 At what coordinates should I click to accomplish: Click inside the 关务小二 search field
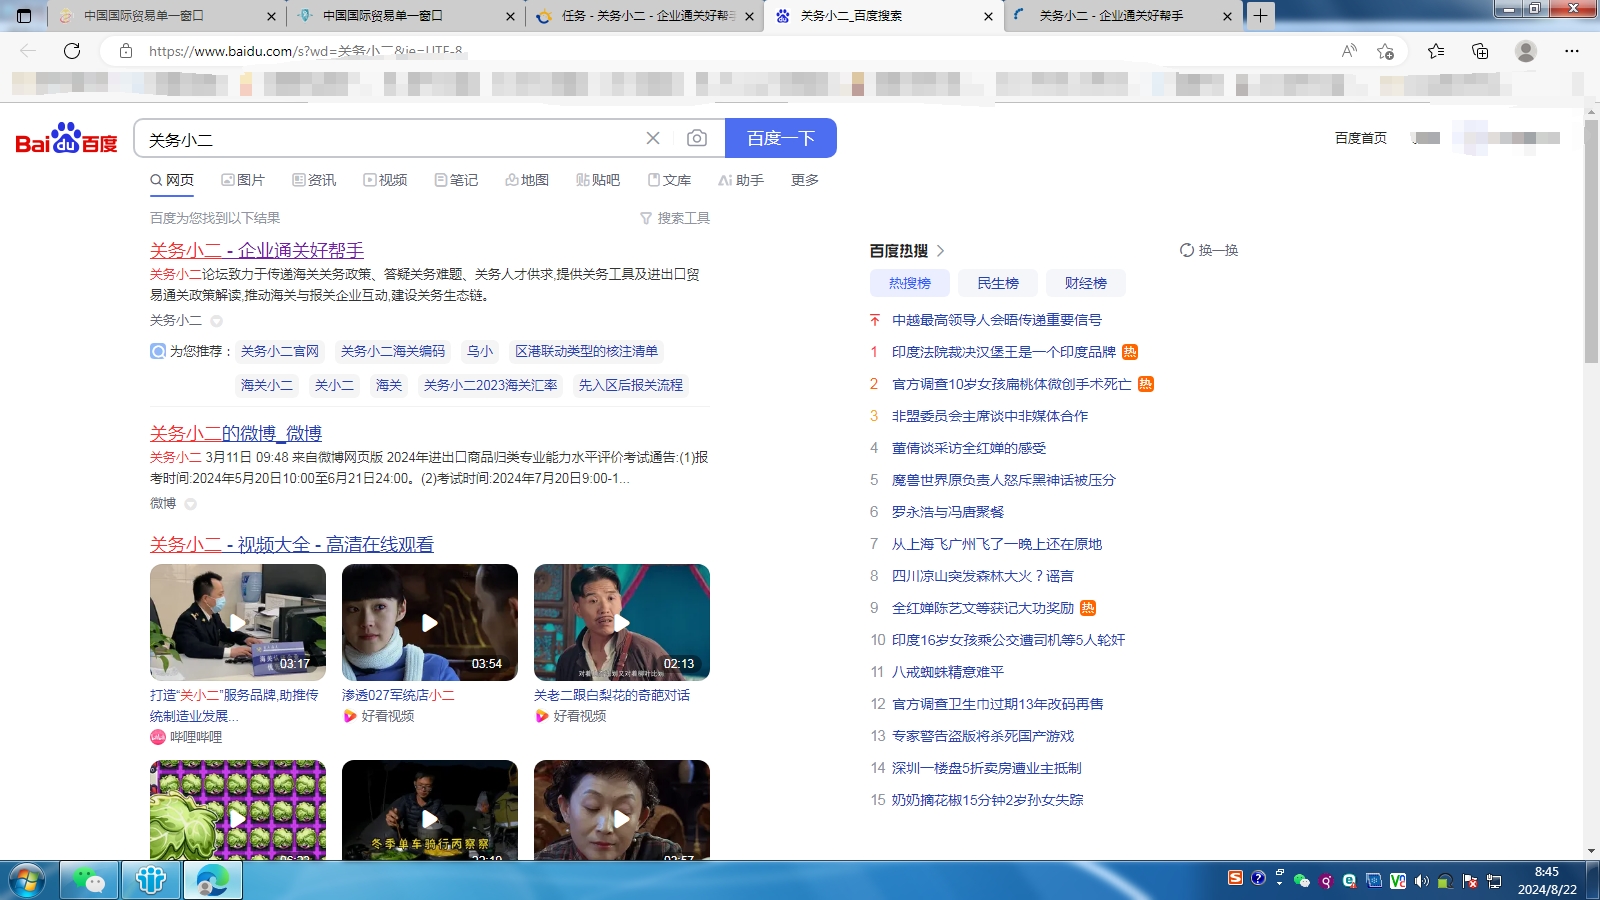pyautogui.click(x=390, y=139)
